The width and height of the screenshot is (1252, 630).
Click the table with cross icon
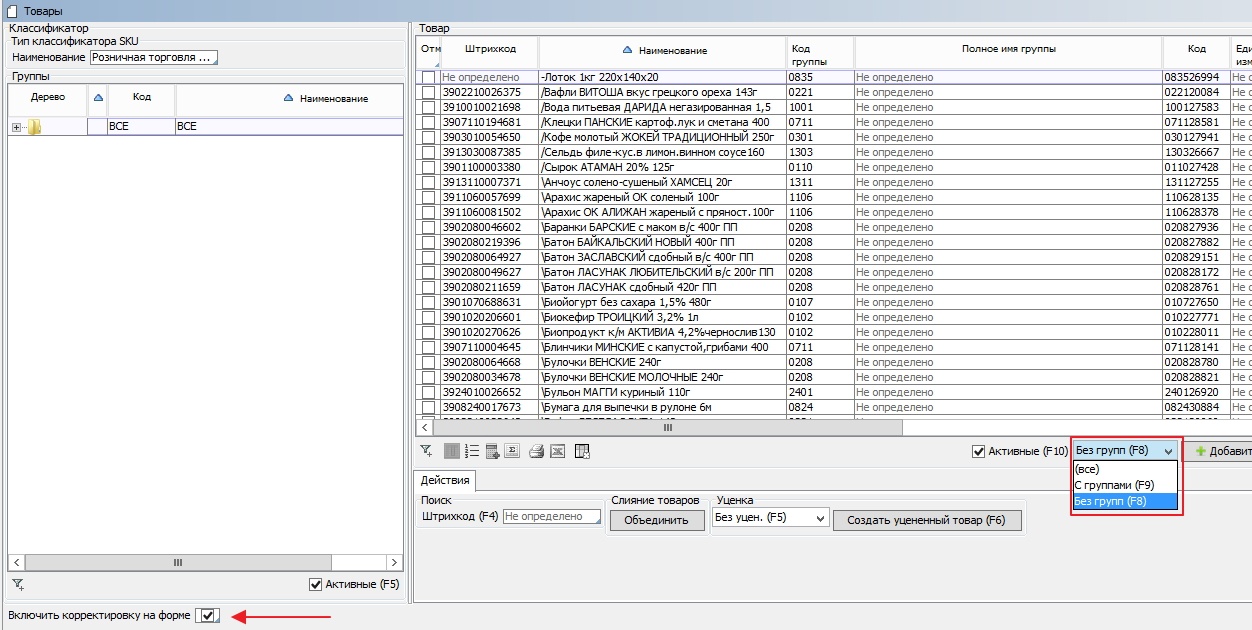[582, 451]
